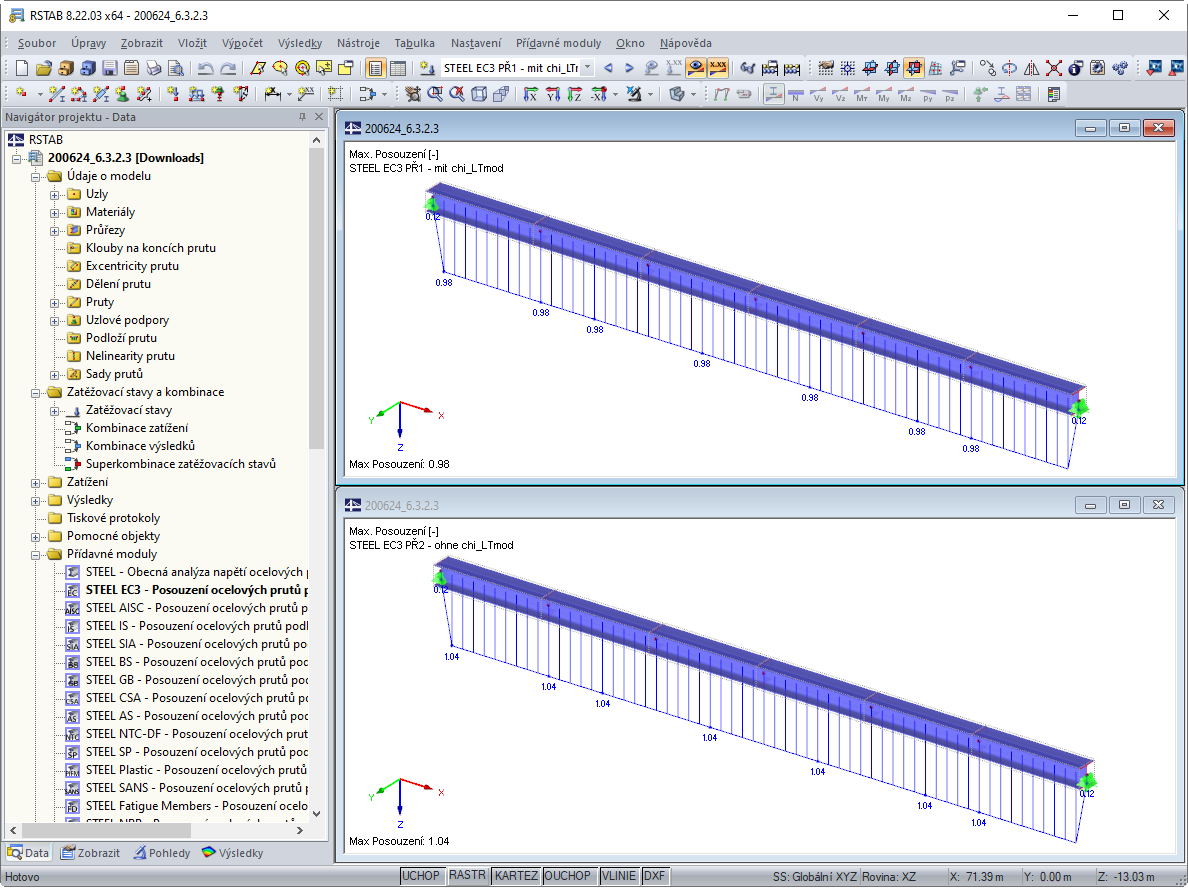
Task: Collapse the Údaje o modelu folder
Action: click(x=36, y=177)
